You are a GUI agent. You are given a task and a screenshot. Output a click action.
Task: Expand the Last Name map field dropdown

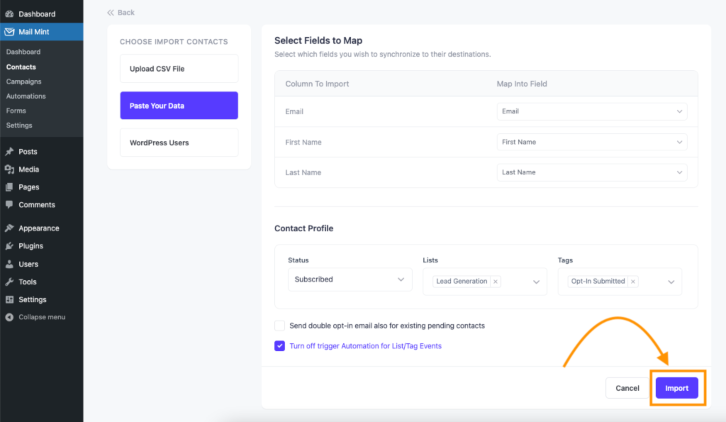coord(592,172)
